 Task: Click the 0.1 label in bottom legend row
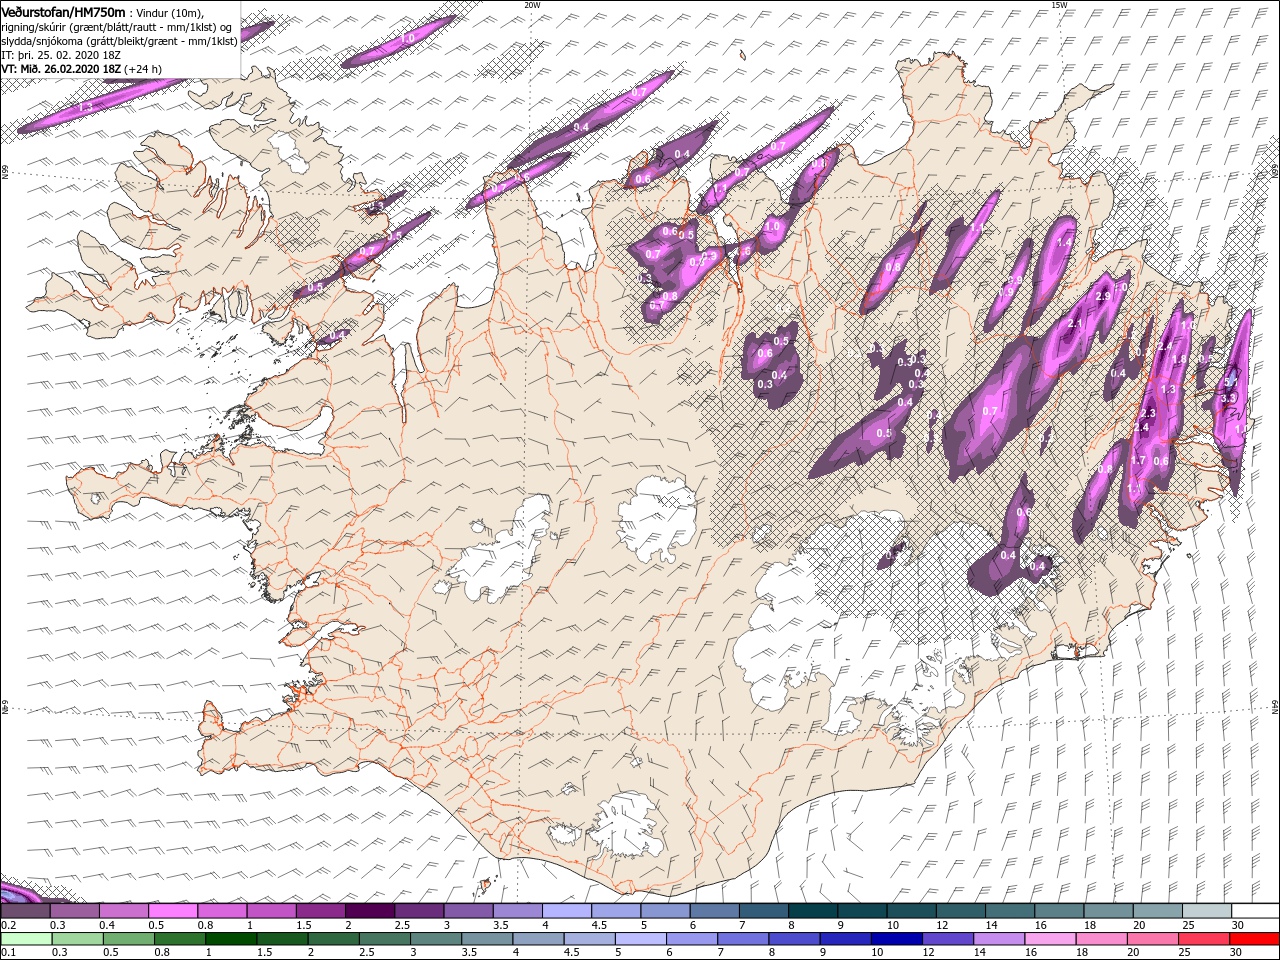[6, 952]
